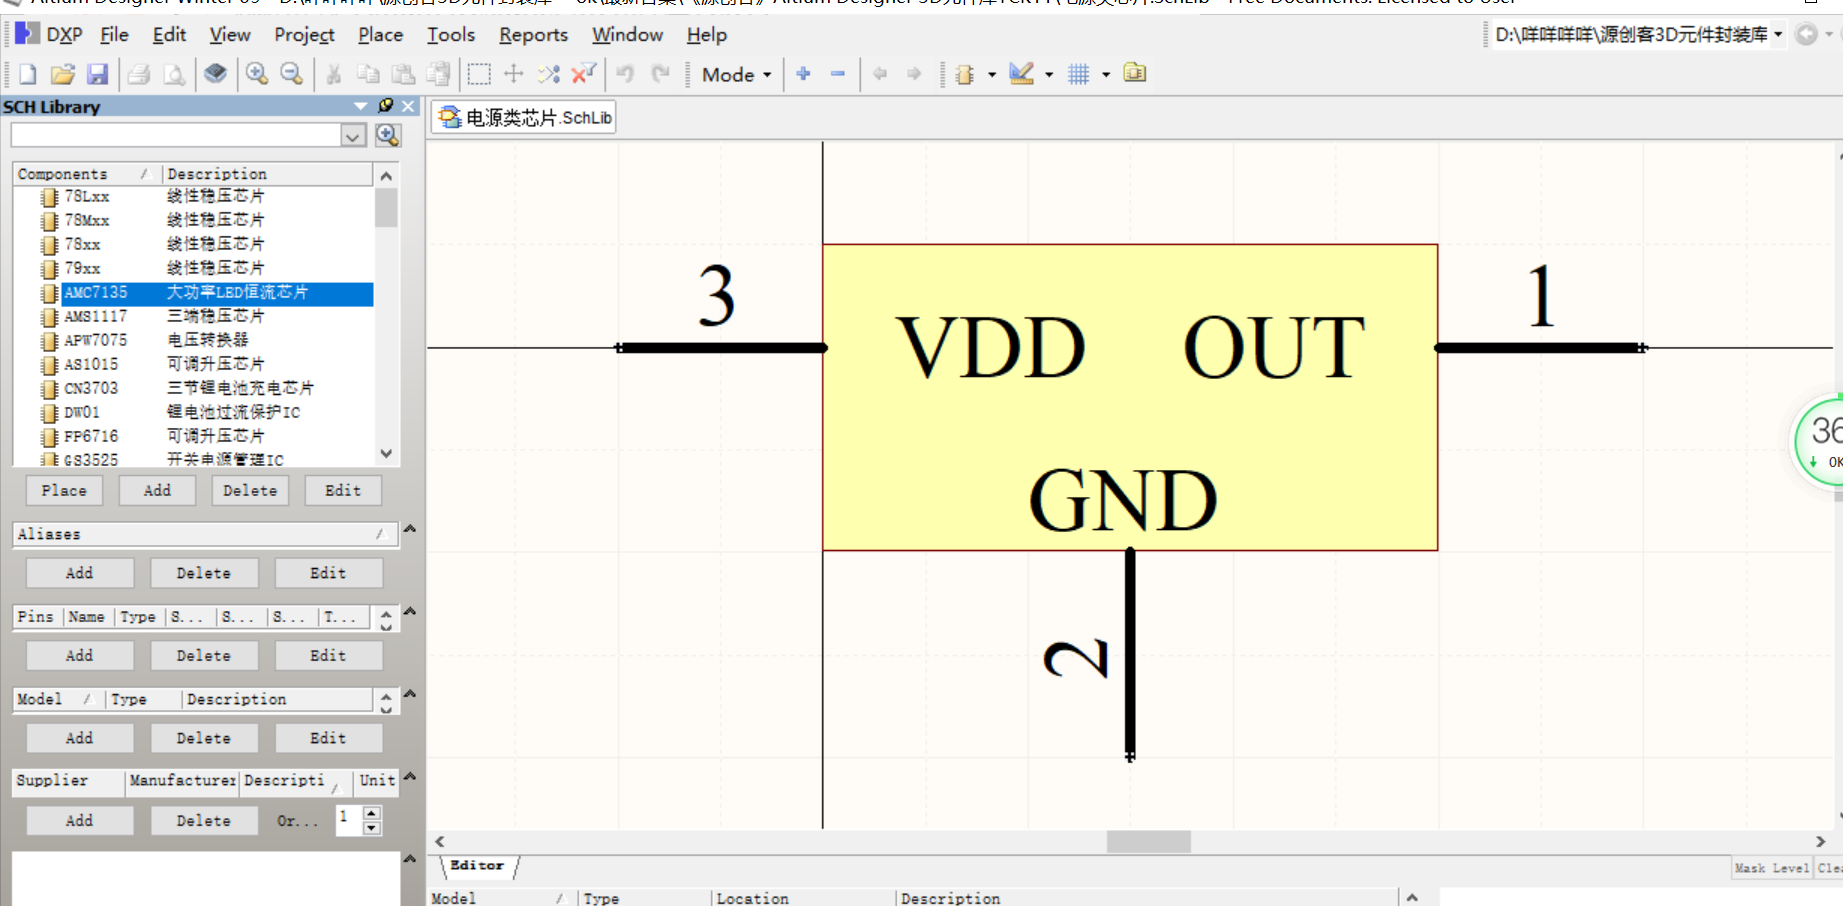The height and width of the screenshot is (906, 1843).
Task: Open the library filter combo box dropdown
Action: coord(353,135)
